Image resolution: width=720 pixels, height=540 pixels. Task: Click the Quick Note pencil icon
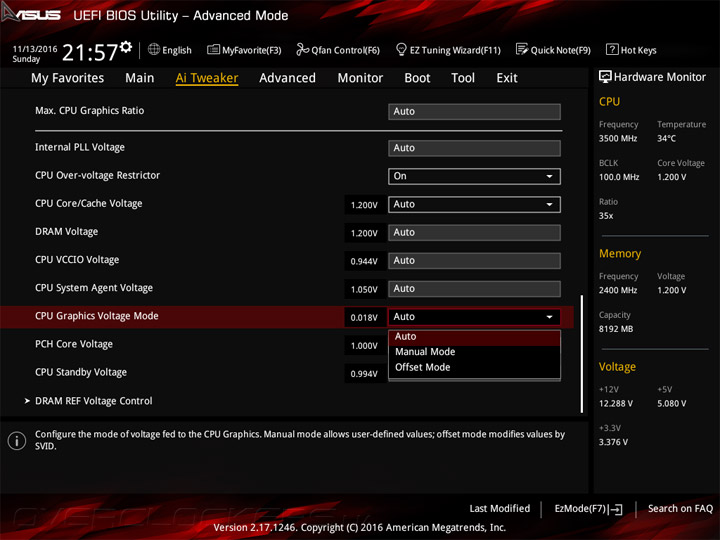[522, 49]
